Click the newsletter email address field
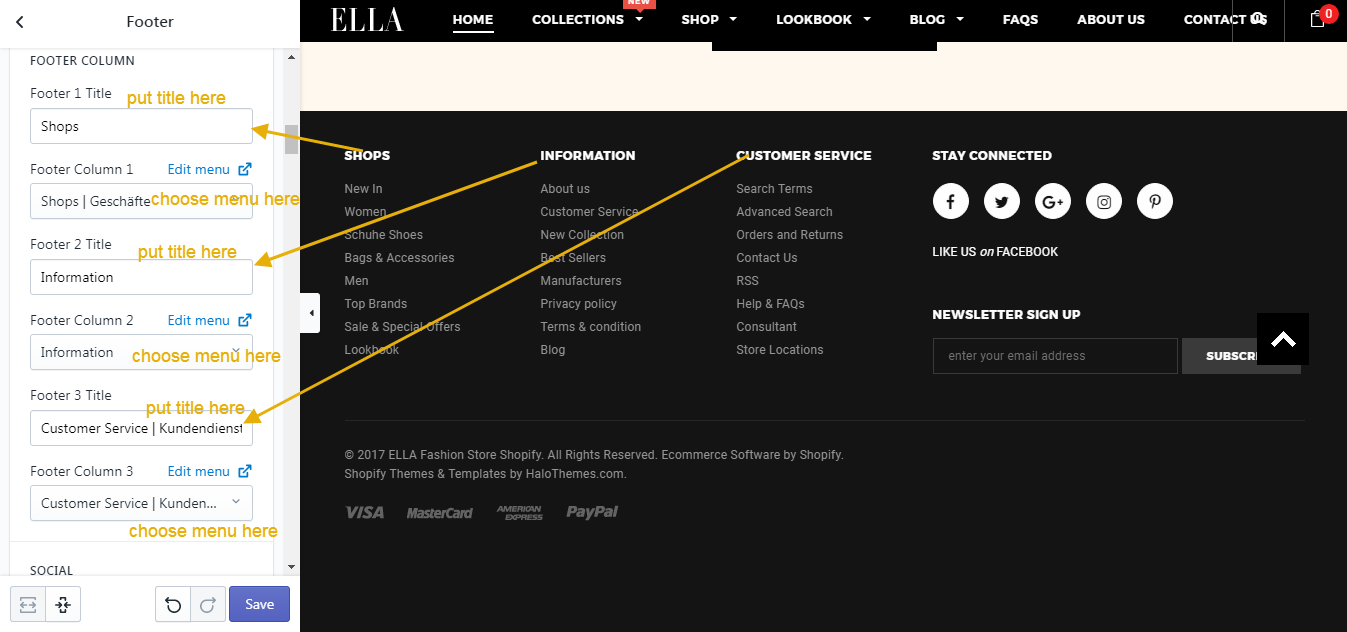 1055,356
